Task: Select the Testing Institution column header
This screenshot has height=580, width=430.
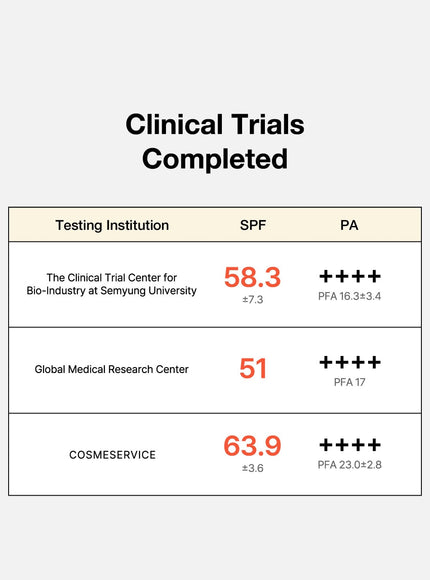Action: [112, 225]
